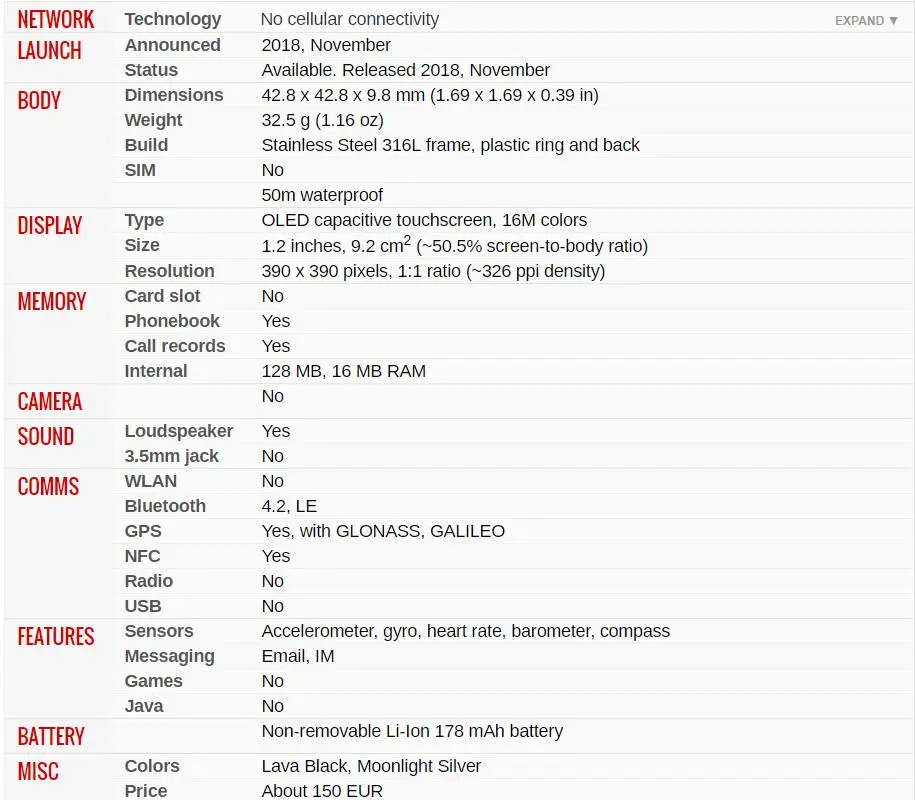This screenshot has height=800, width=915.
Task: Open the Price label in Misc
Action: click(x=146, y=791)
